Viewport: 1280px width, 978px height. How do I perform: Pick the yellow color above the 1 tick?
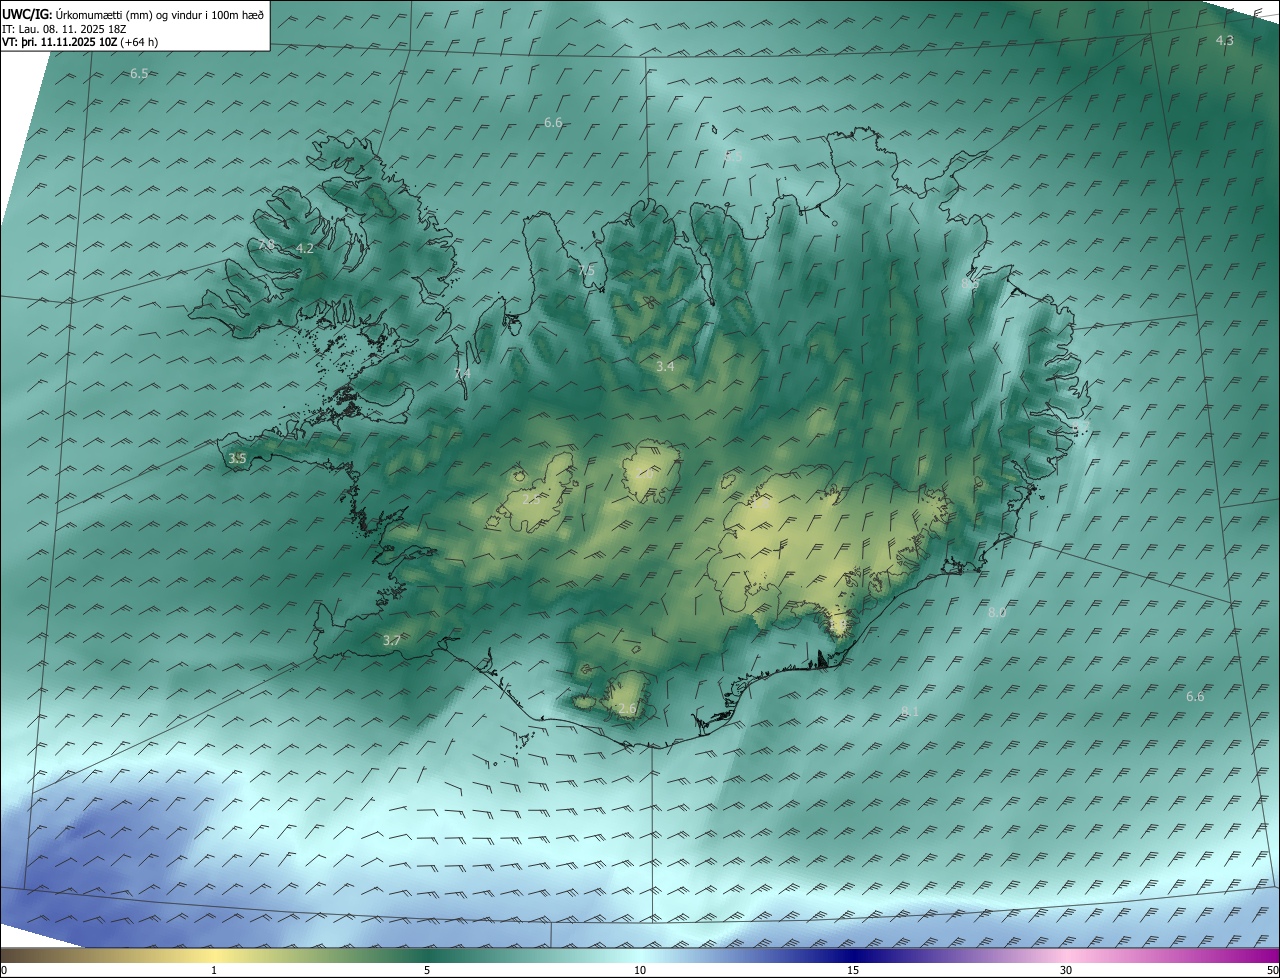[x=214, y=955]
